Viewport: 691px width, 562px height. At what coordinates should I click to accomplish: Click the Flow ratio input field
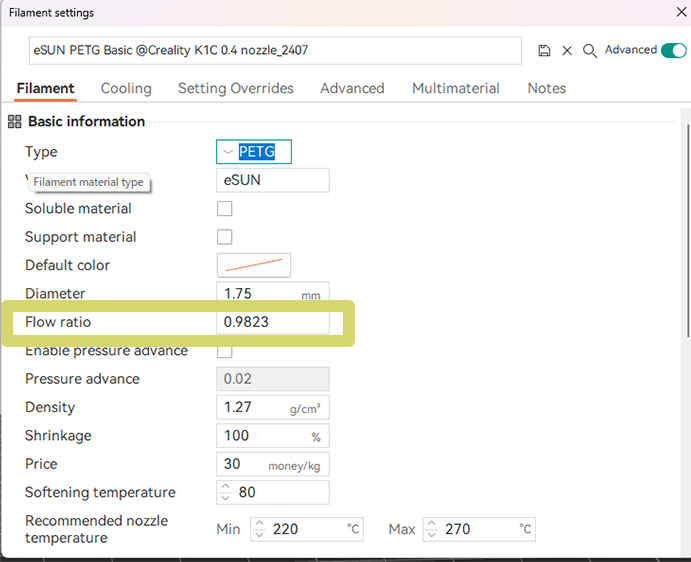pyautogui.click(x=272, y=322)
